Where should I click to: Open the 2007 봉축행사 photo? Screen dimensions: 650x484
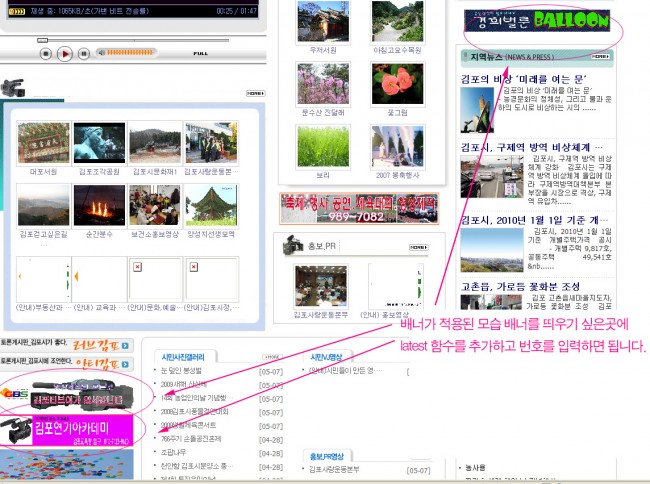[x=398, y=147]
